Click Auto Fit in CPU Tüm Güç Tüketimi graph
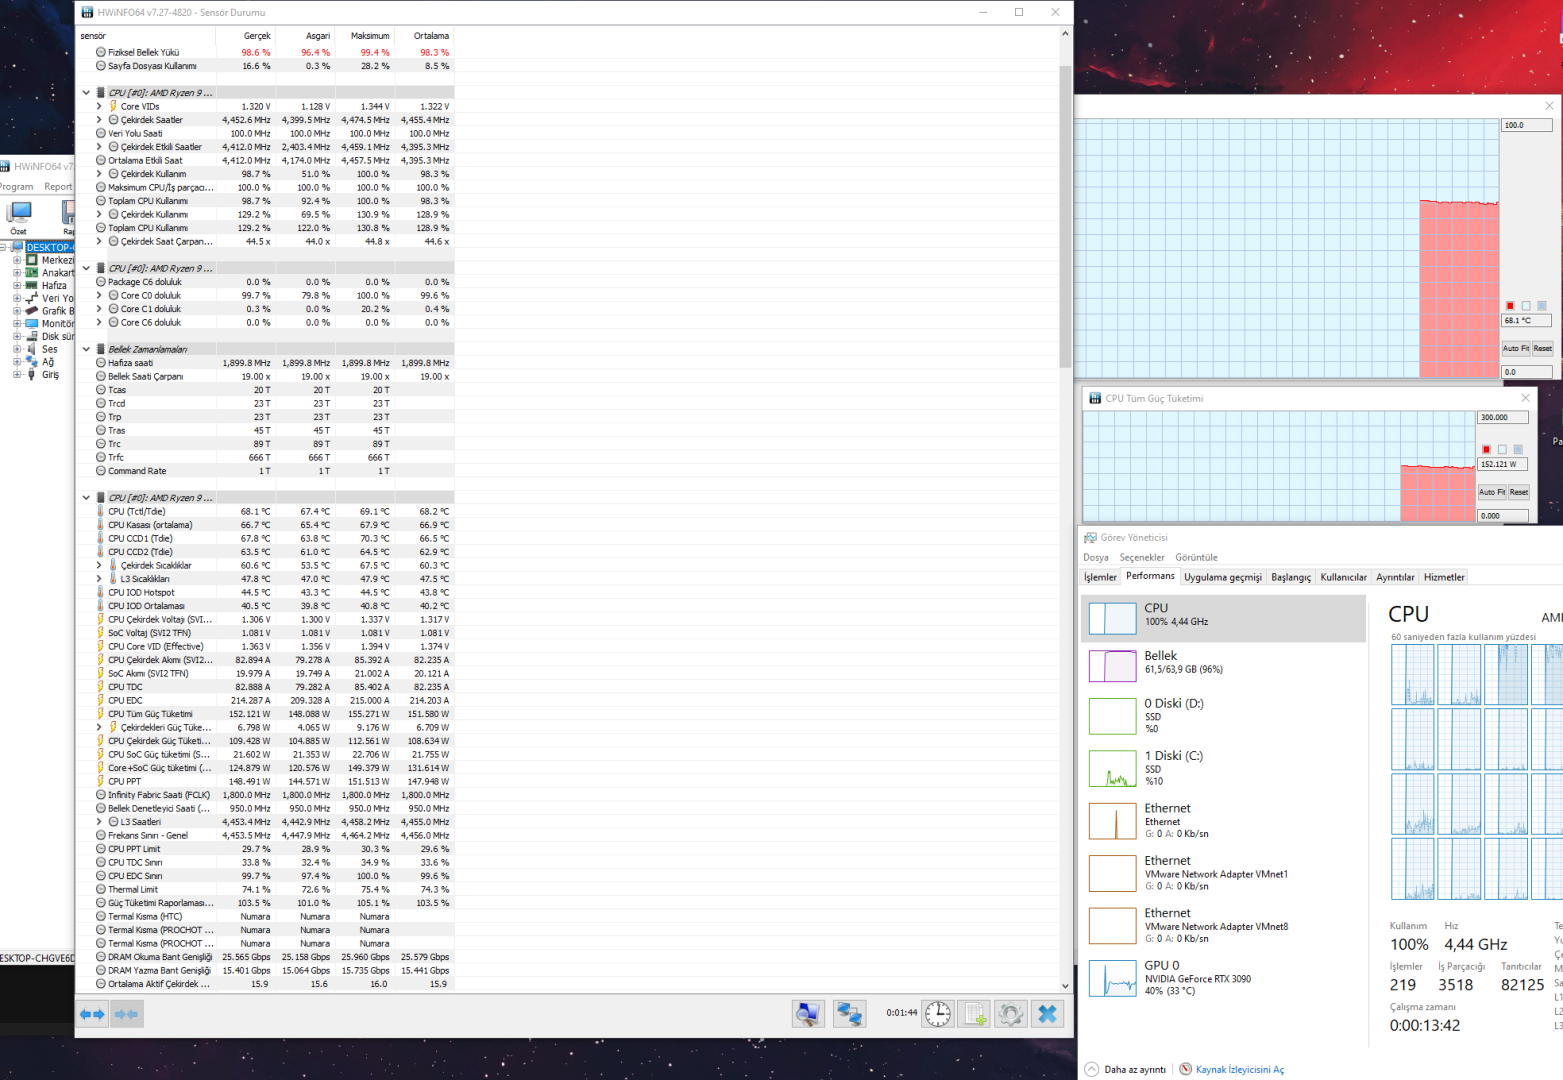The width and height of the screenshot is (1563, 1080). 1492,492
